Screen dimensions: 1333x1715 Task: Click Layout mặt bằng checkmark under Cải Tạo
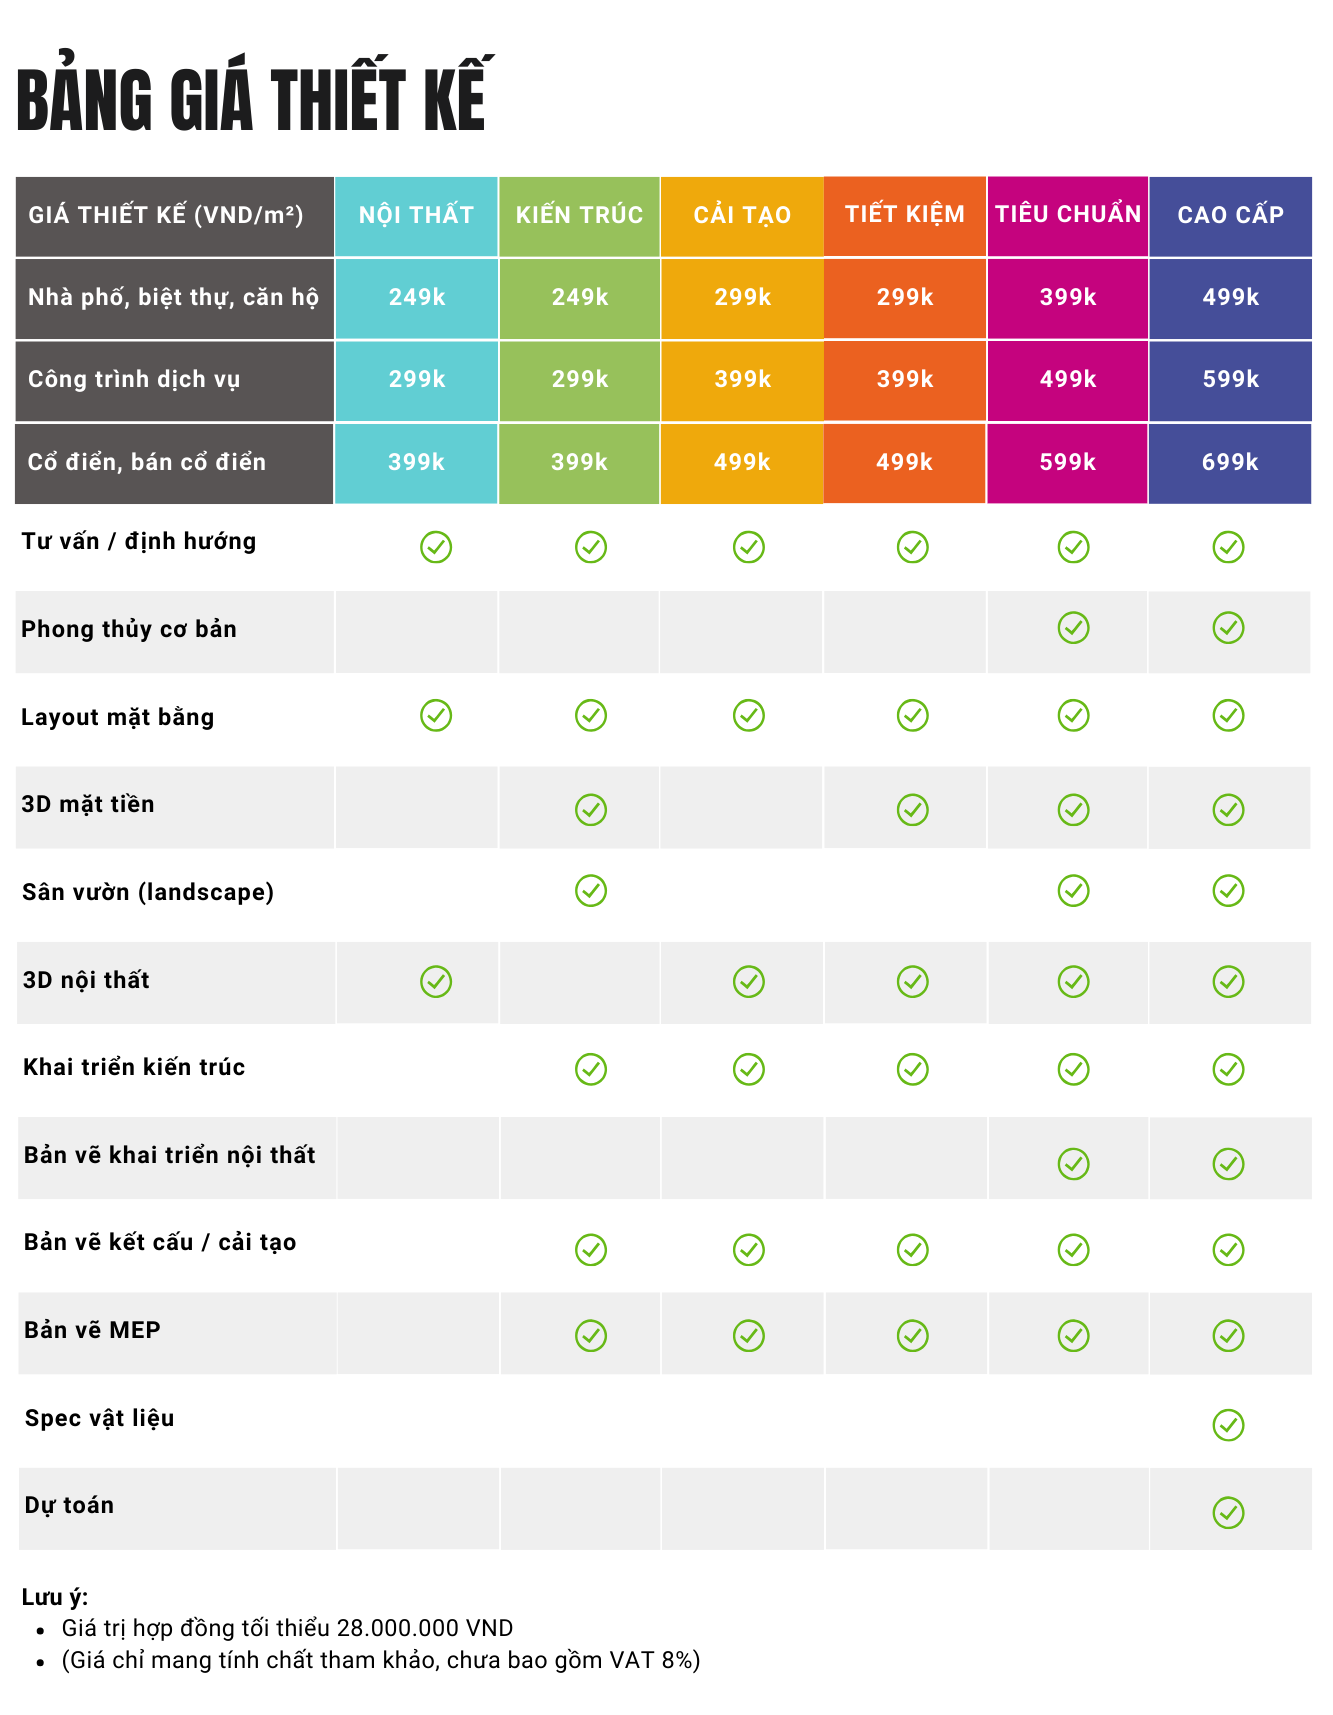pyautogui.click(x=748, y=715)
